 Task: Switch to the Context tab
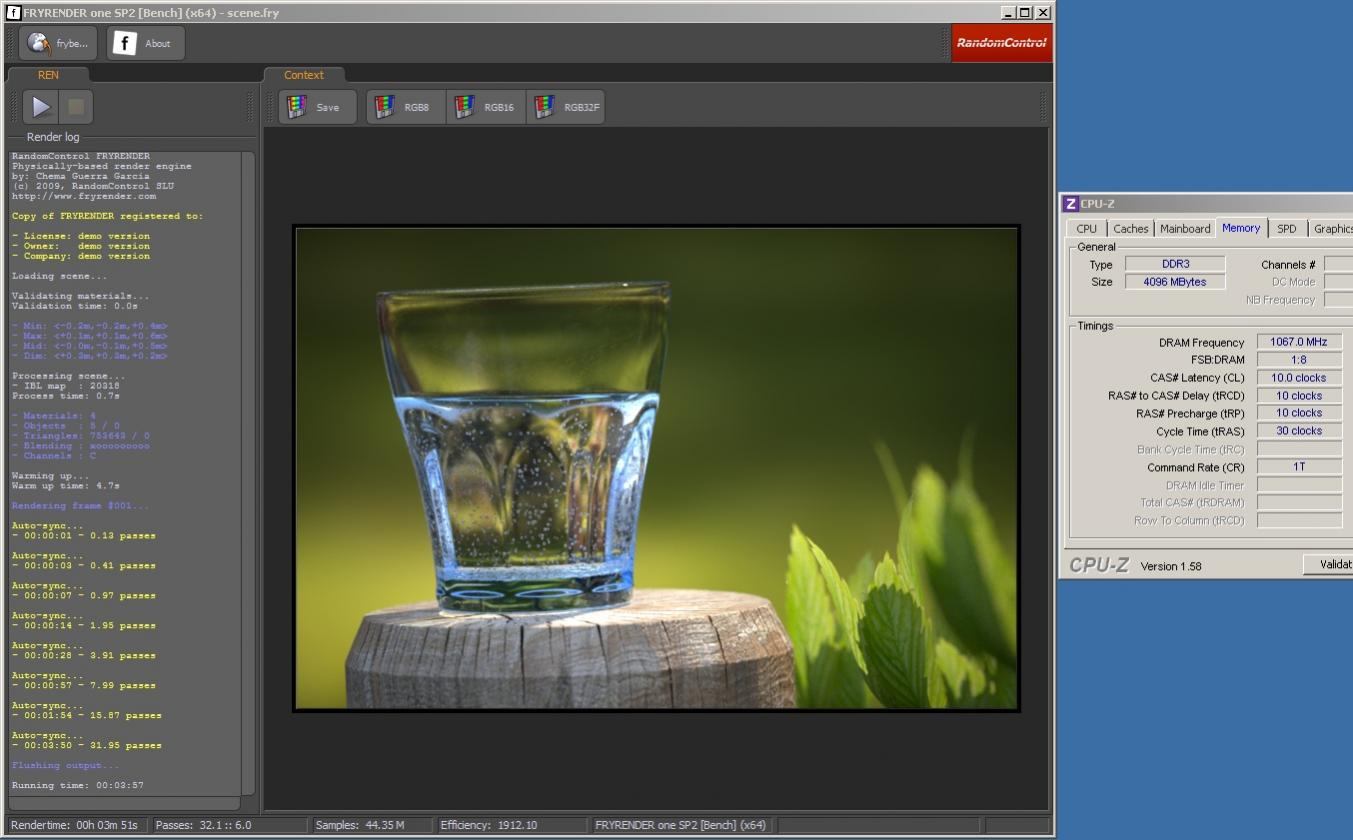(x=304, y=75)
